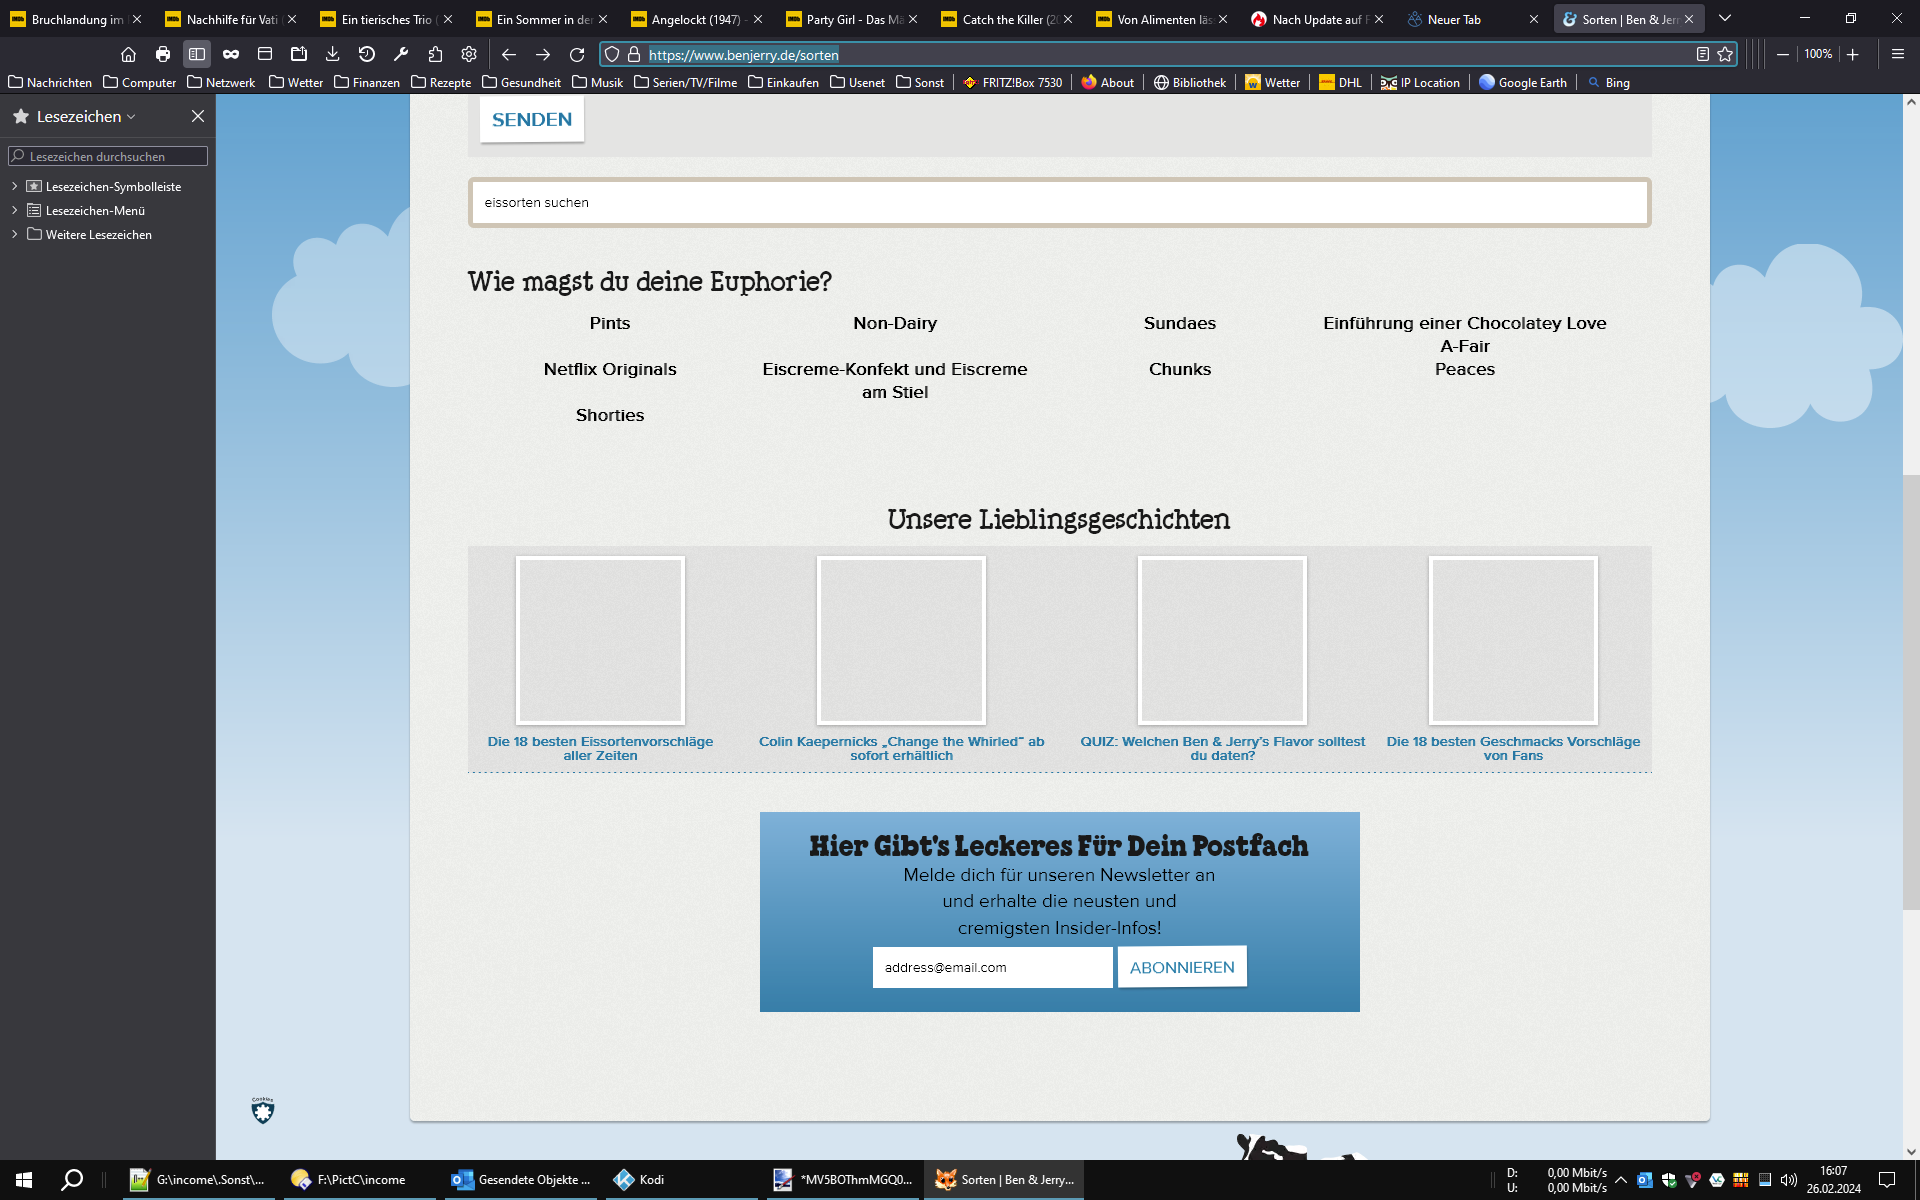Click the page vertical scrollbar thumb
Viewport: 1920px width, 1200px height.
[x=1910, y=690]
